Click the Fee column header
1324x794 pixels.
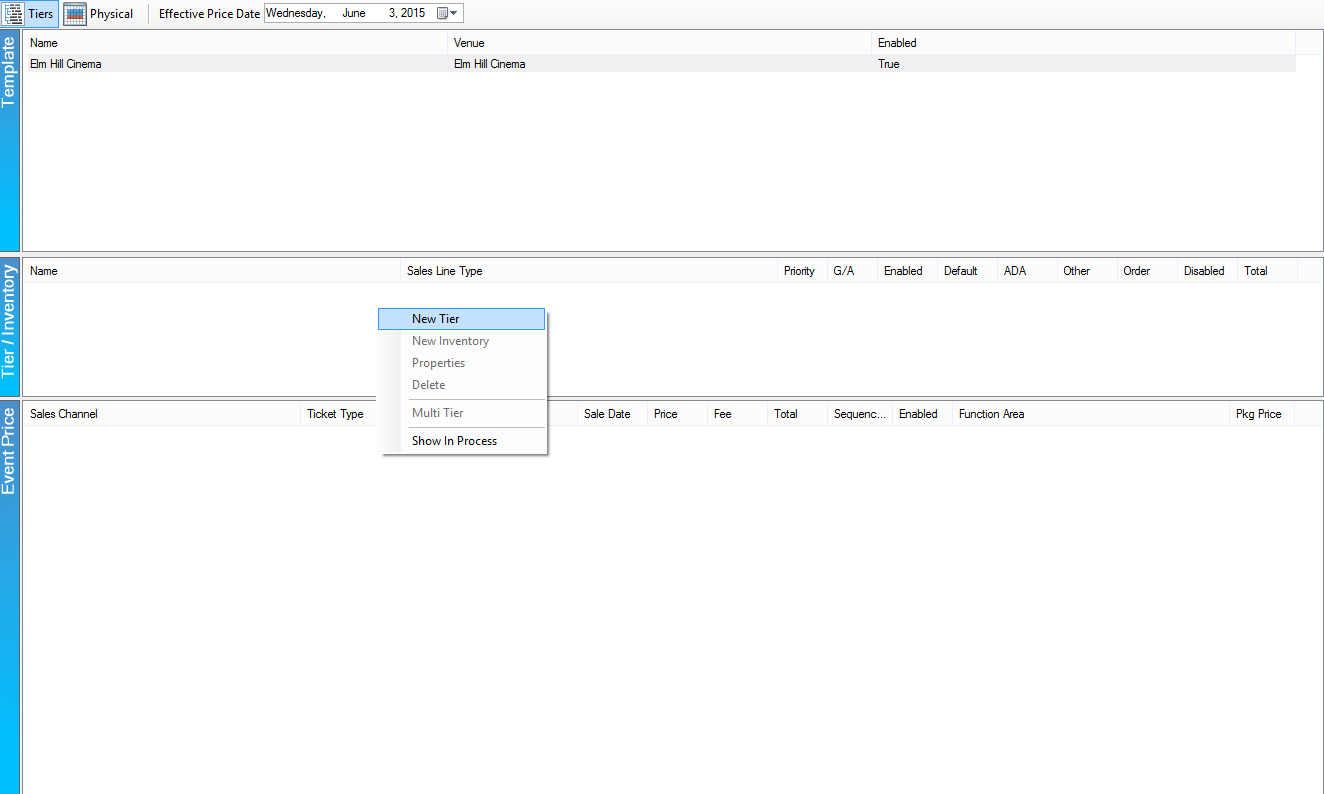pyautogui.click(x=737, y=414)
